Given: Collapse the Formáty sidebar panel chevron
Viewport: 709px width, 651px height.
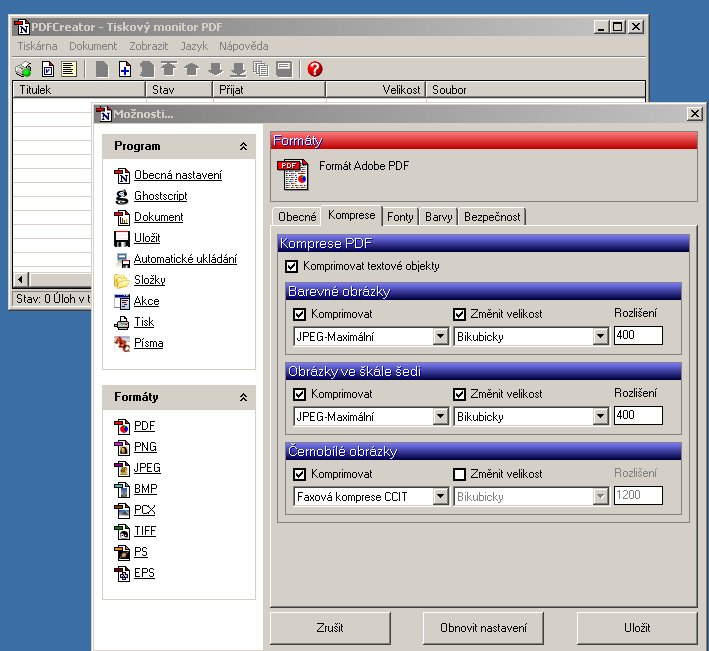Looking at the screenshot, I should (243, 397).
